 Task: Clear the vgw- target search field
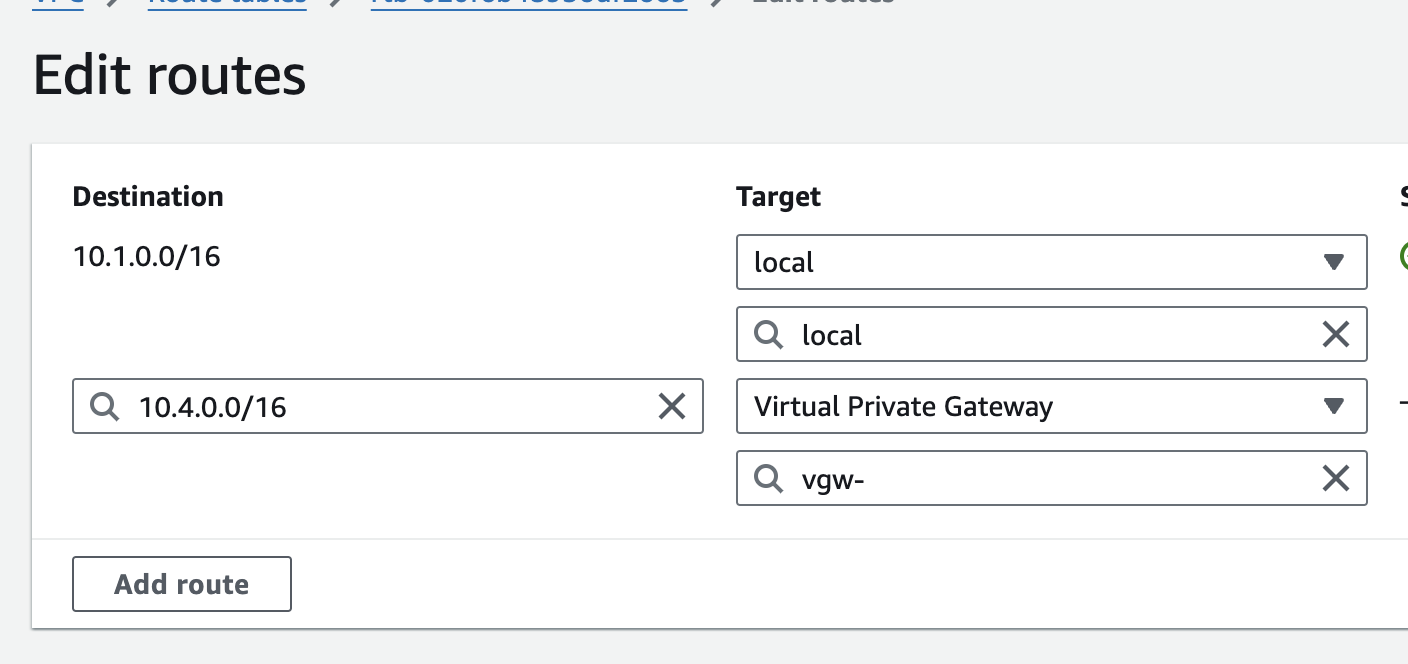[x=1336, y=479]
